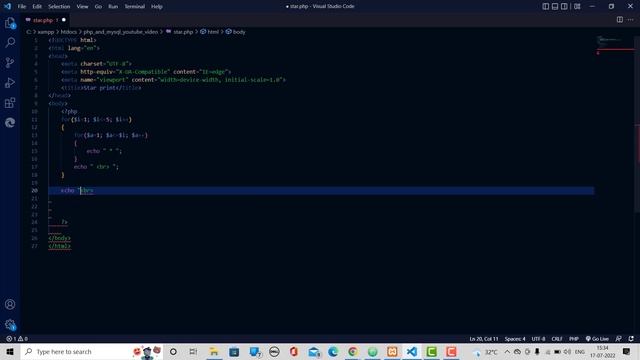Open the editor More Actions ellipsis
Viewport: 640px width, 360px height.
pos(631,20)
